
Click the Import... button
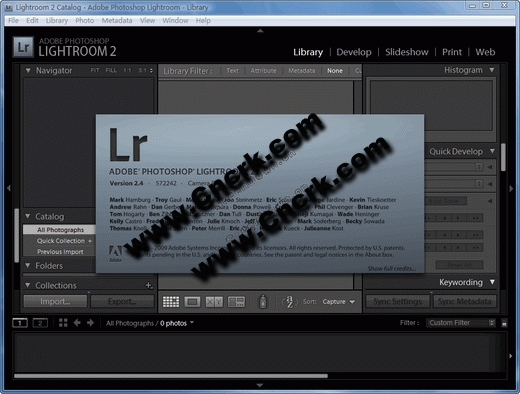[x=55, y=302]
